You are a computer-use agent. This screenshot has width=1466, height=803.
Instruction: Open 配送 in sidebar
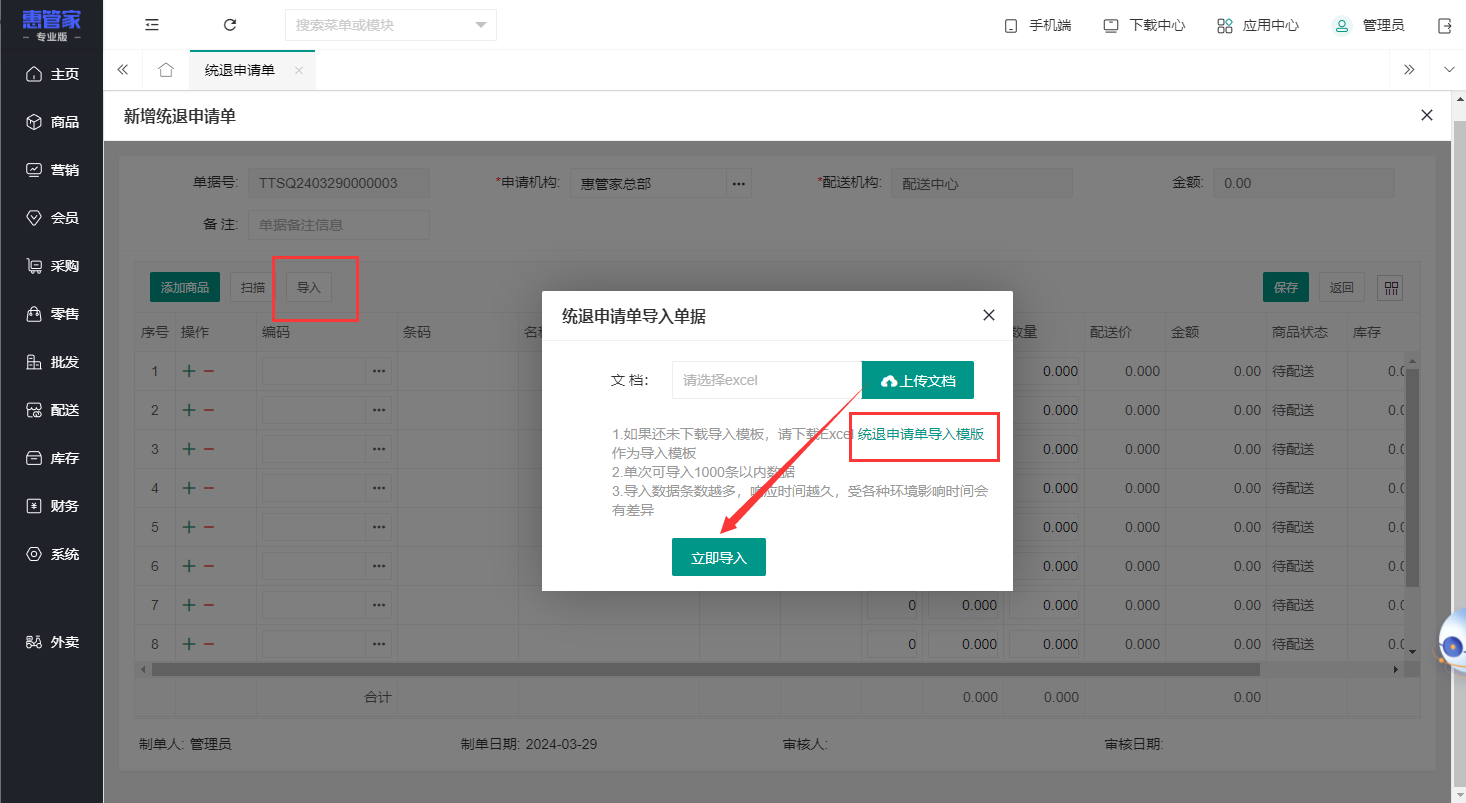coord(52,410)
